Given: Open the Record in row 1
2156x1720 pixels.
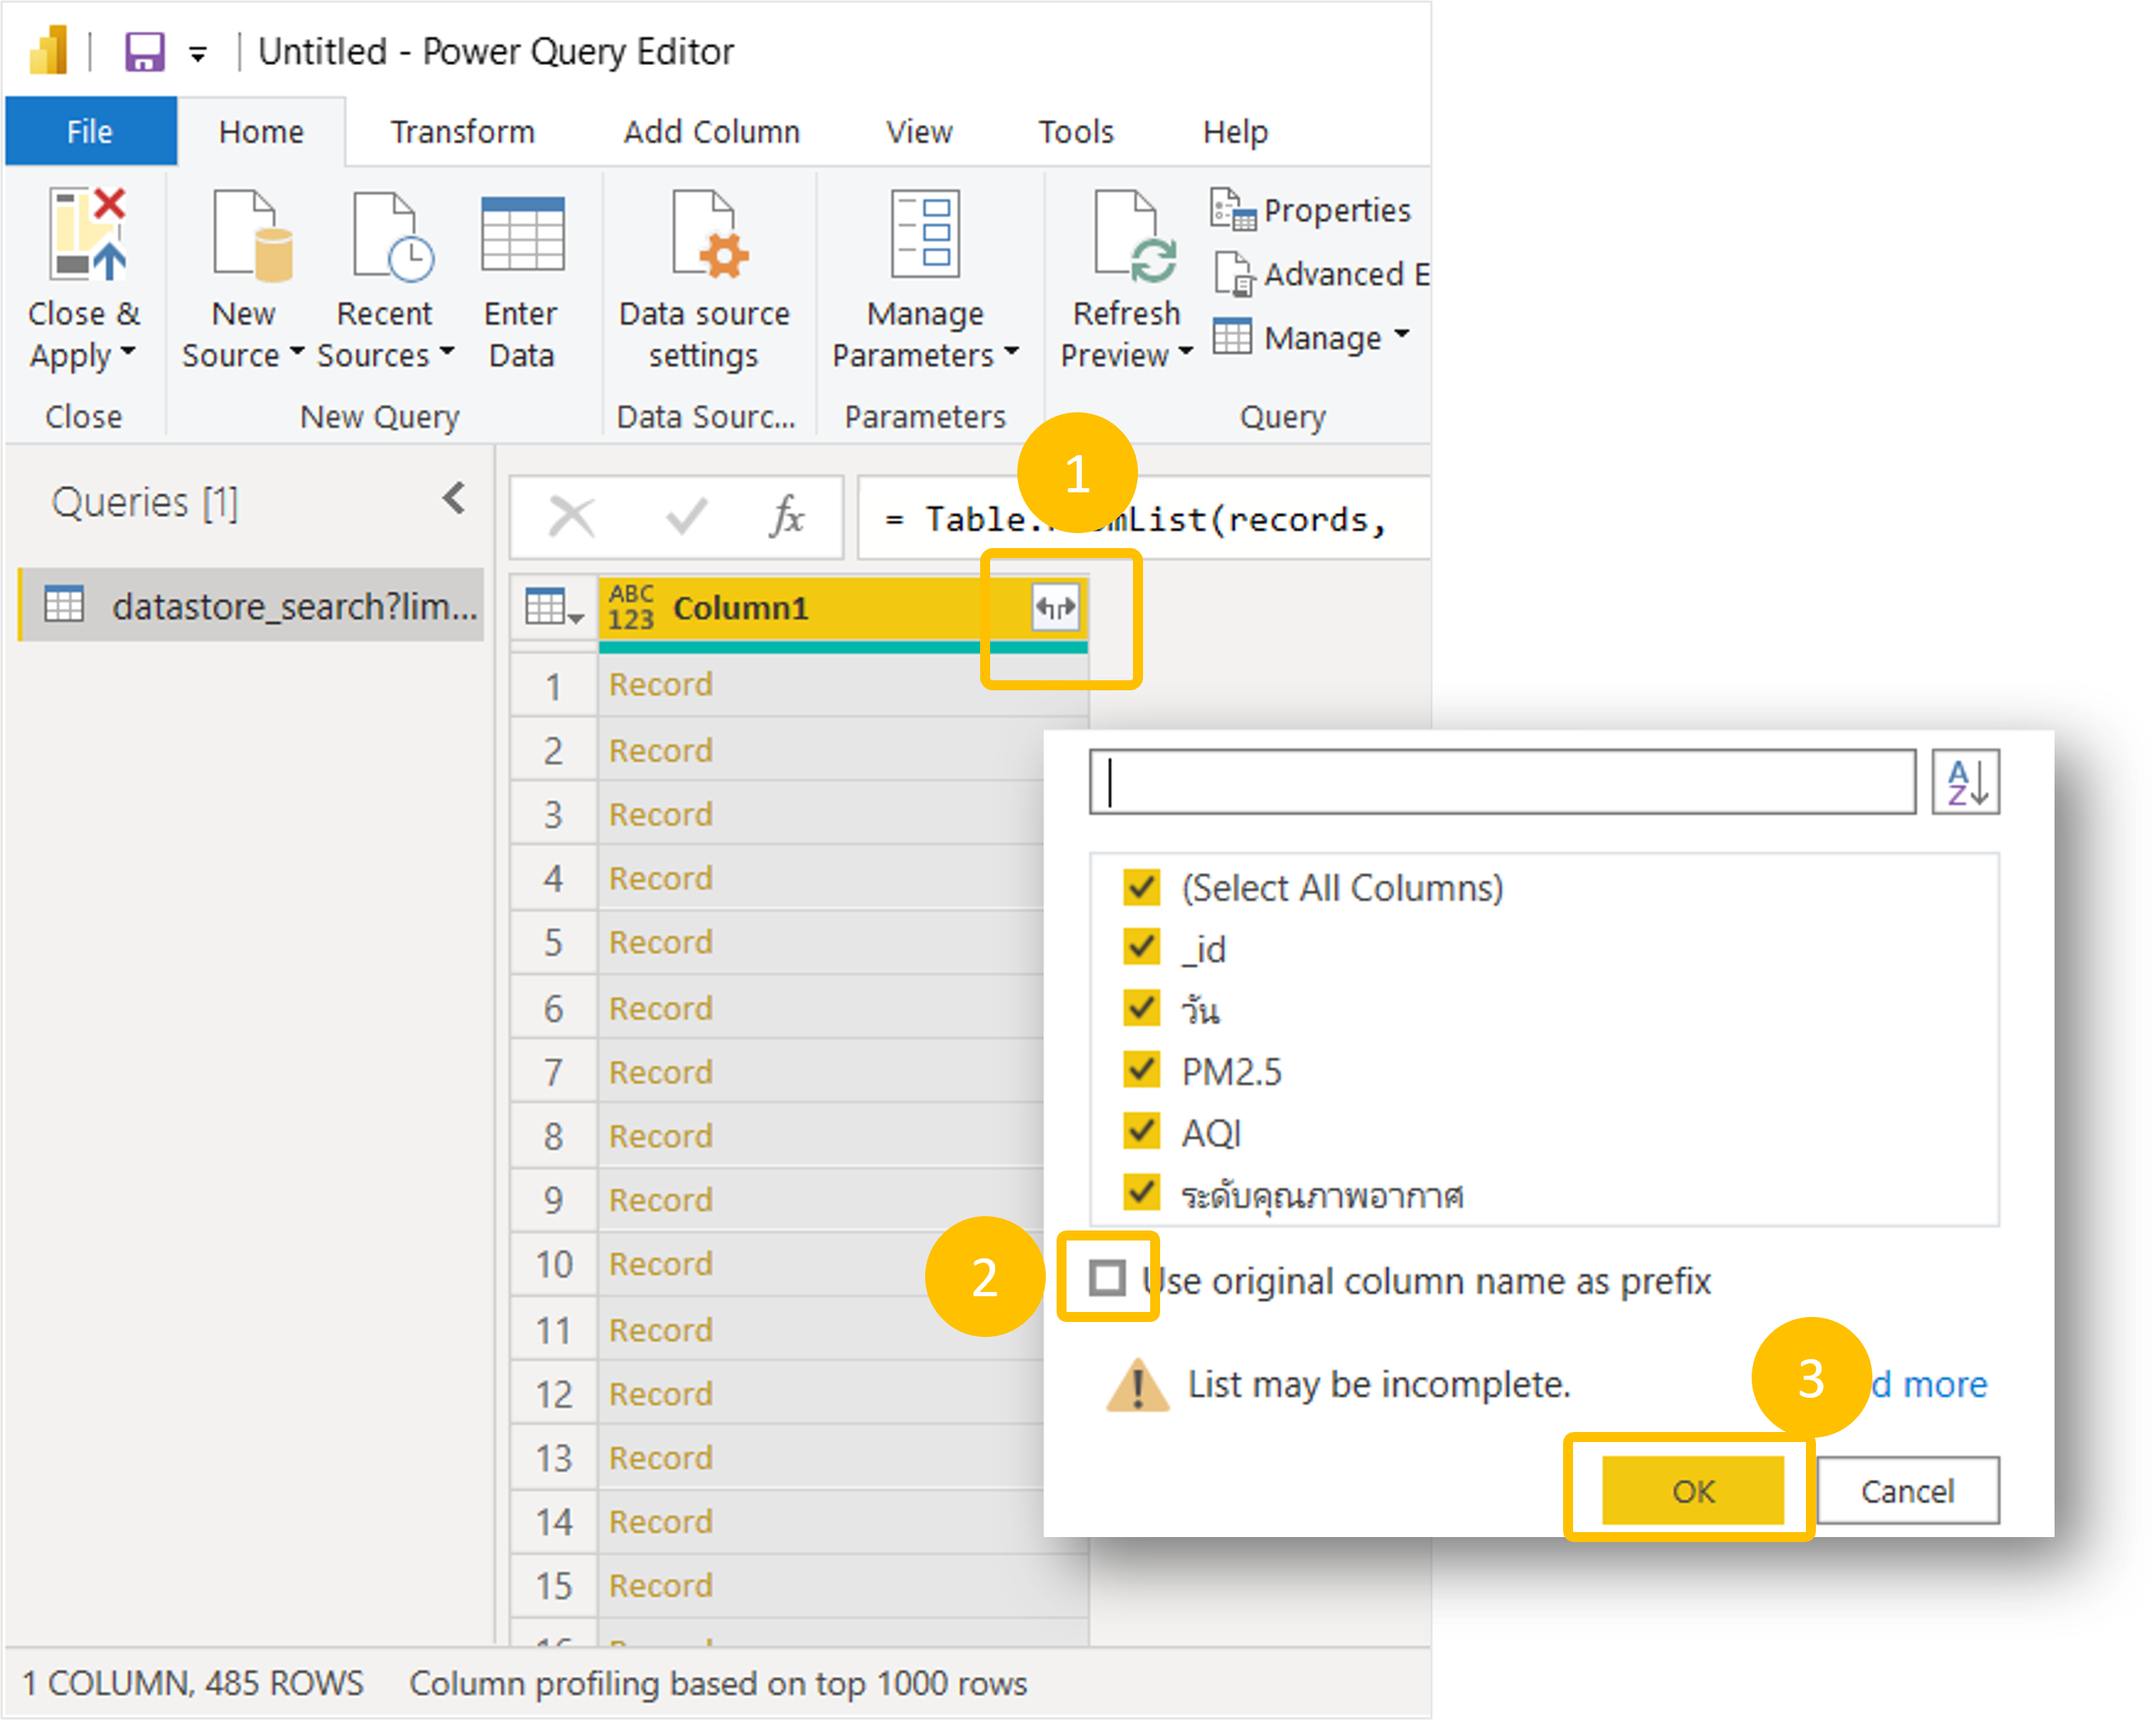Looking at the screenshot, I should [661, 685].
